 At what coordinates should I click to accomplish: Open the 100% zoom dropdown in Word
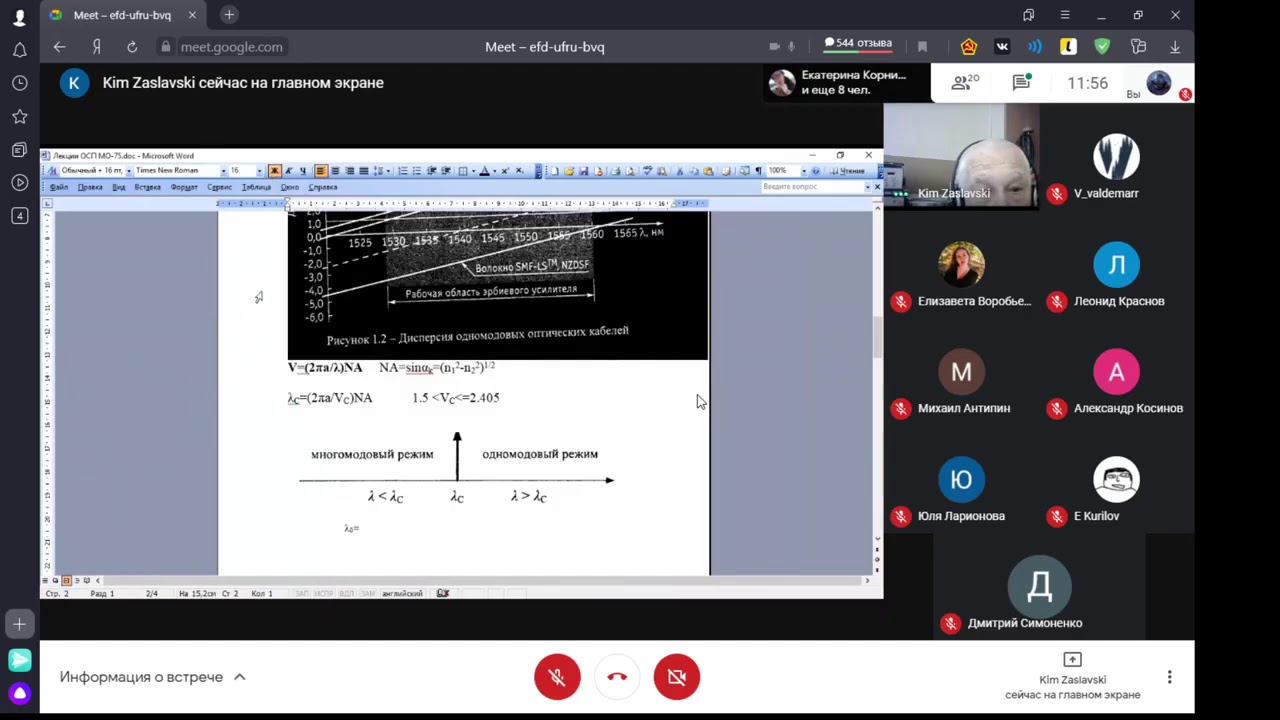pos(804,171)
